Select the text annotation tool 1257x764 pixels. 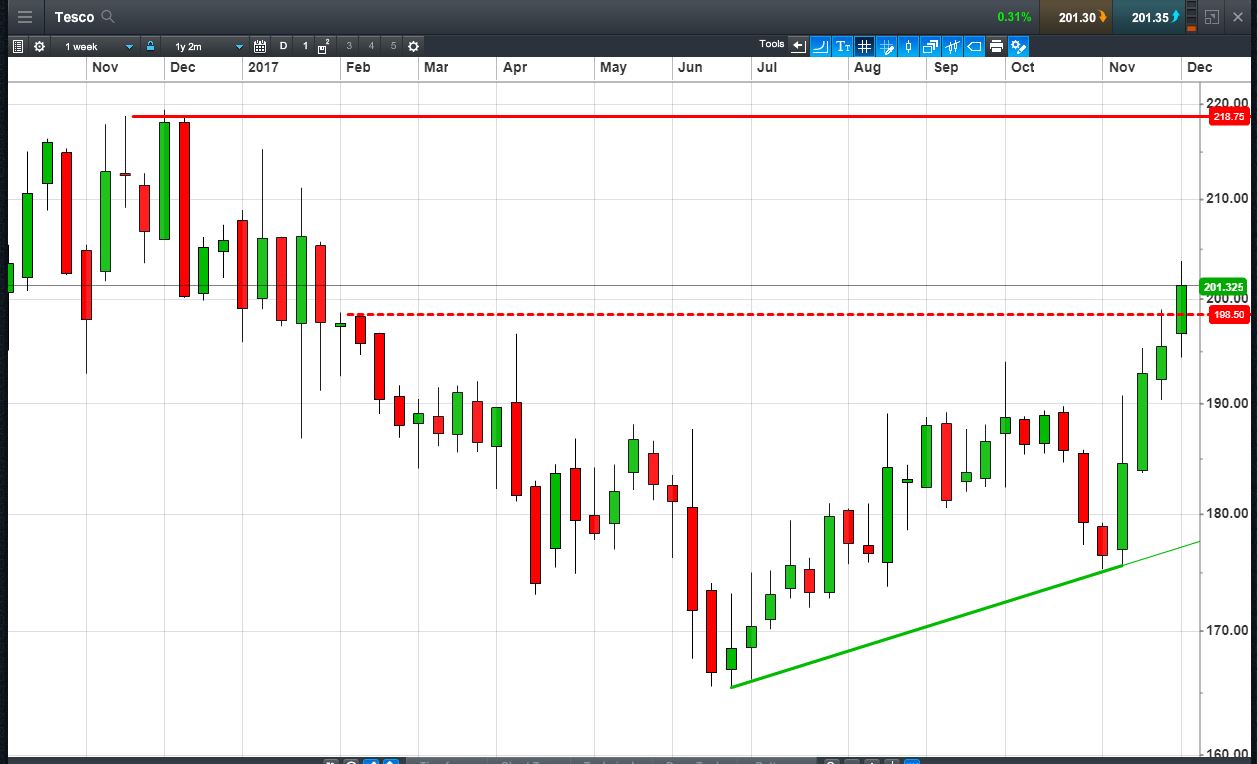point(842,46)
